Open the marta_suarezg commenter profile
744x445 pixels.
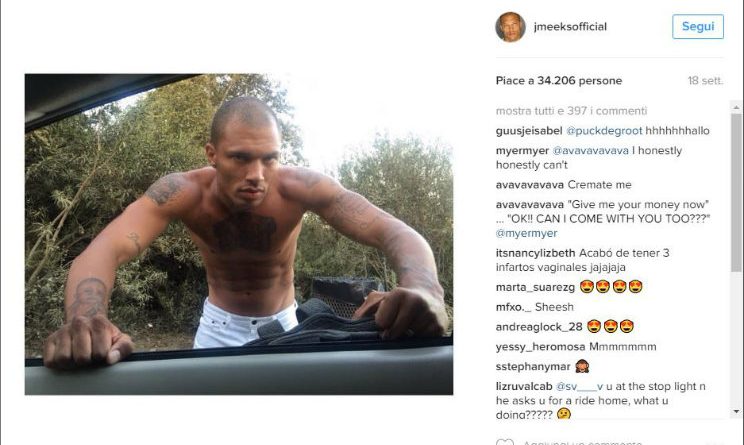[535, 287]
